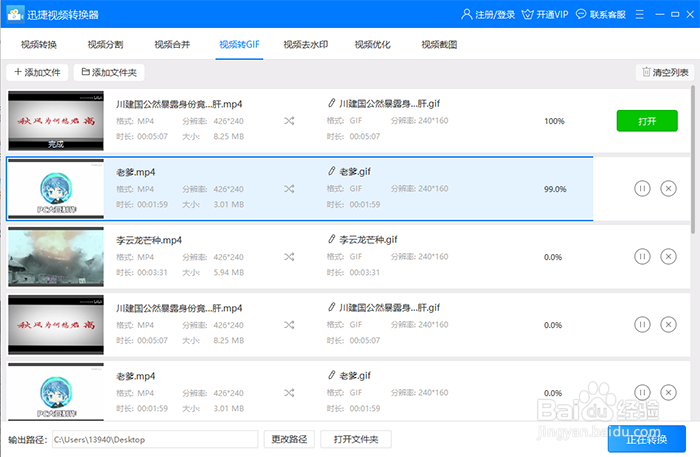Click the size value 5.94 MB
700x457 pixels.
coord(229,272)
